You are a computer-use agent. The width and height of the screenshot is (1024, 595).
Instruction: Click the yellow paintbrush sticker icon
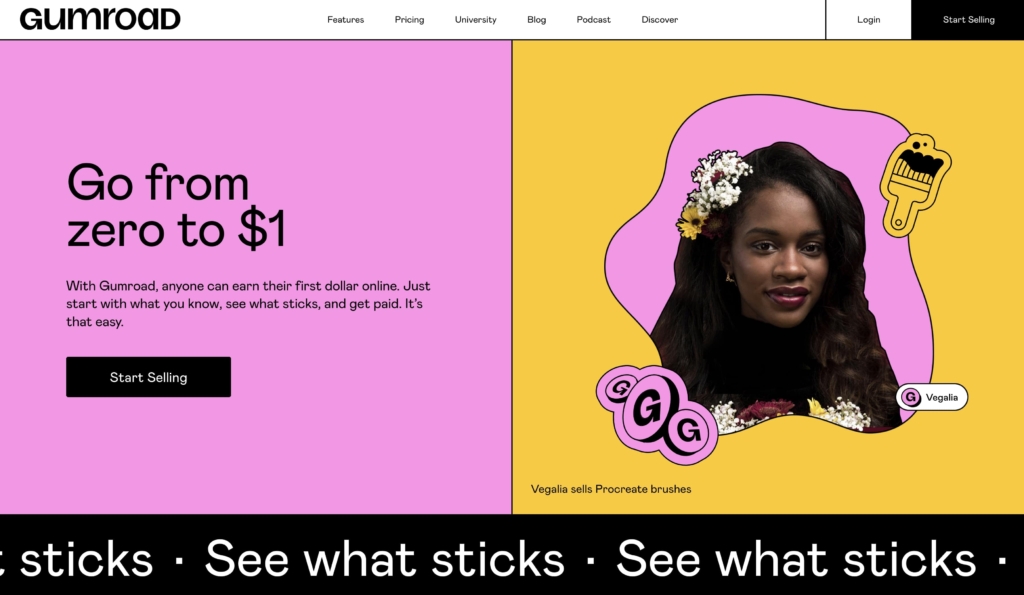click(x=916, y=185)
